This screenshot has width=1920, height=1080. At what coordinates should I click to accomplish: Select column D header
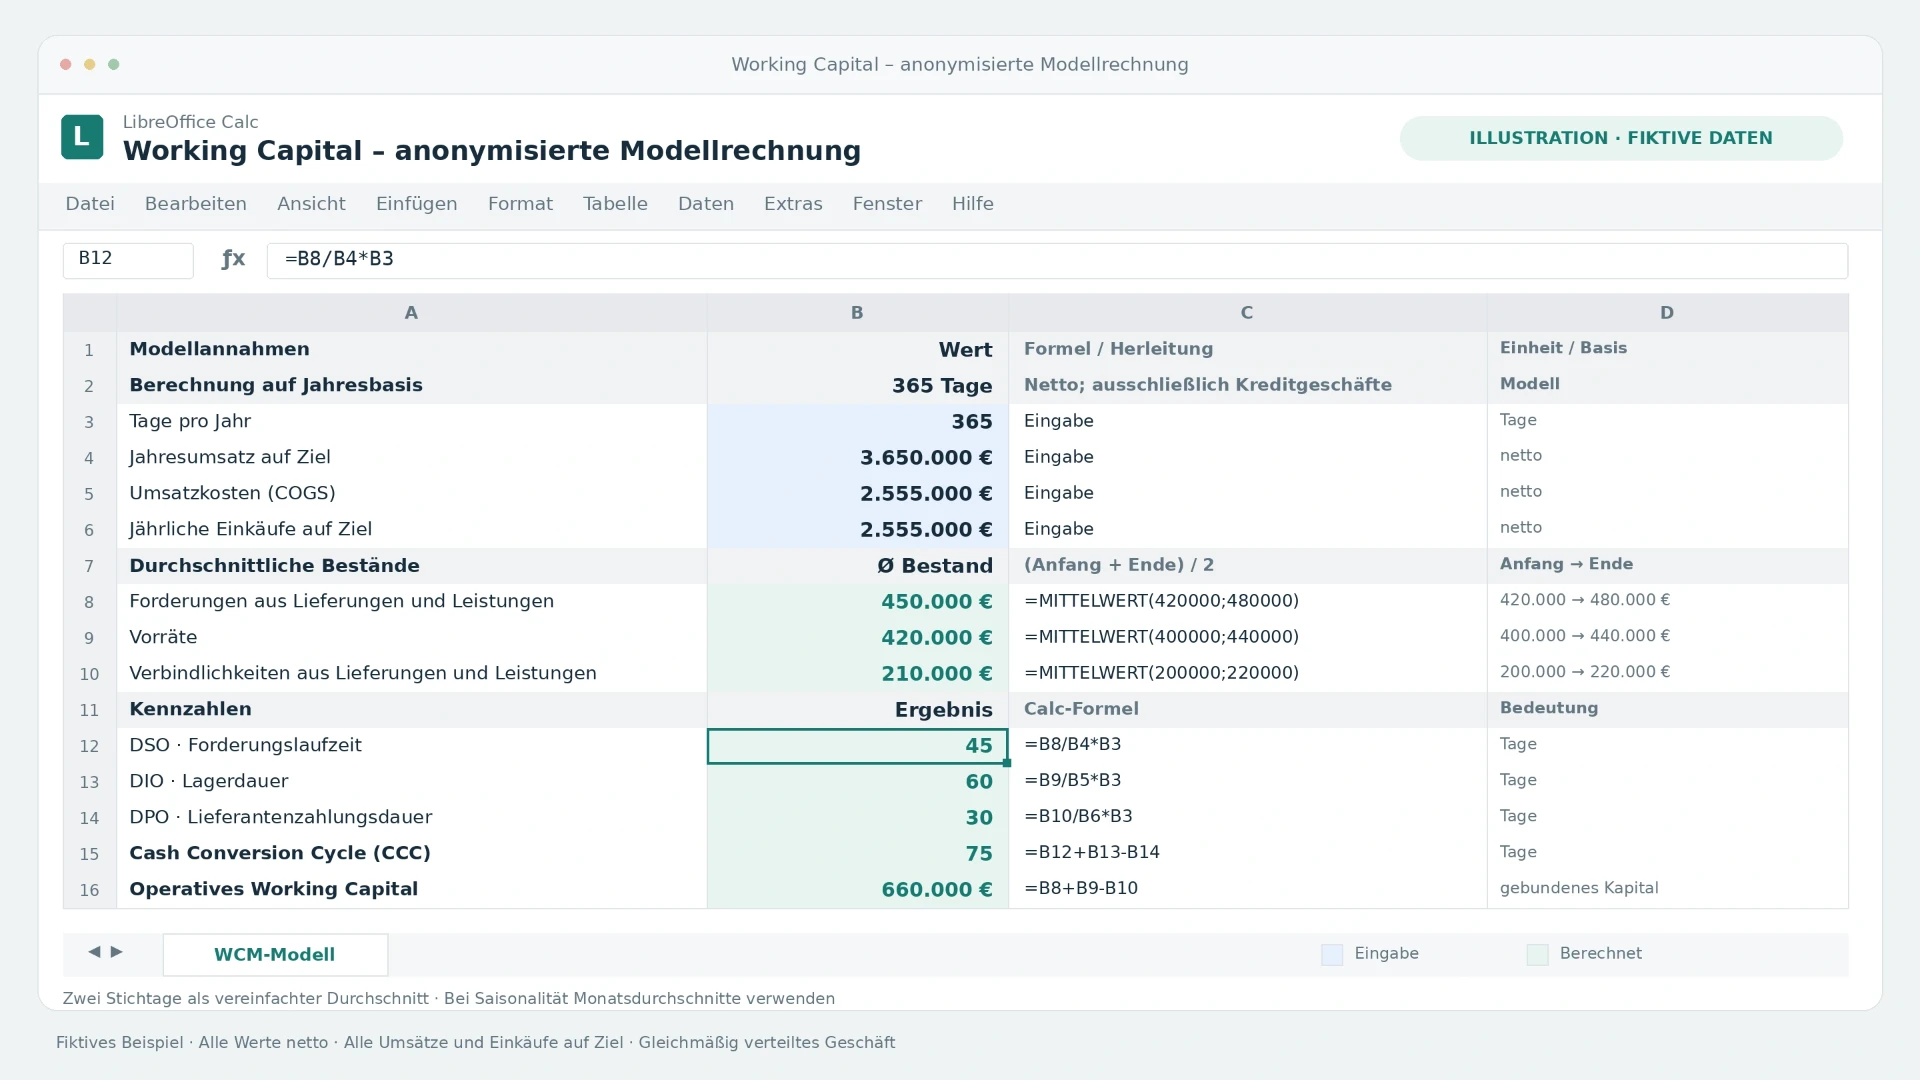point(1667,313)
